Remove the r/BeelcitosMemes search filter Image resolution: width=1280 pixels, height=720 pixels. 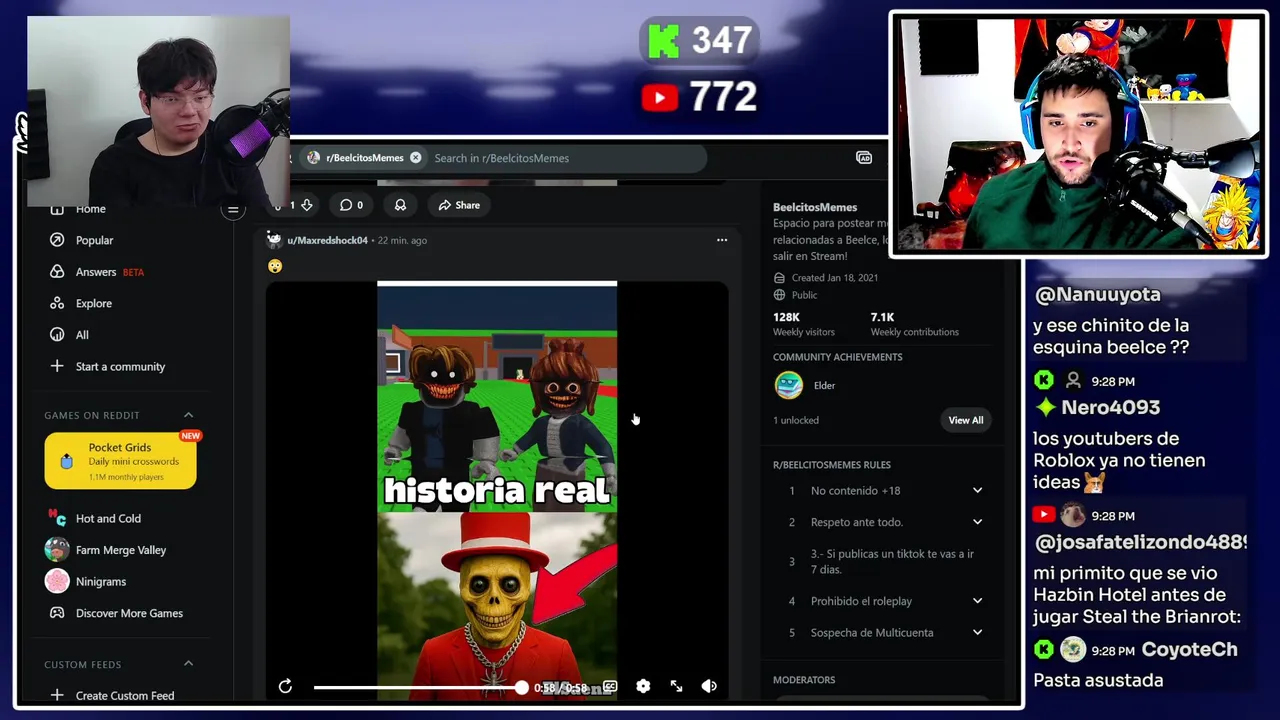[415, 158]
